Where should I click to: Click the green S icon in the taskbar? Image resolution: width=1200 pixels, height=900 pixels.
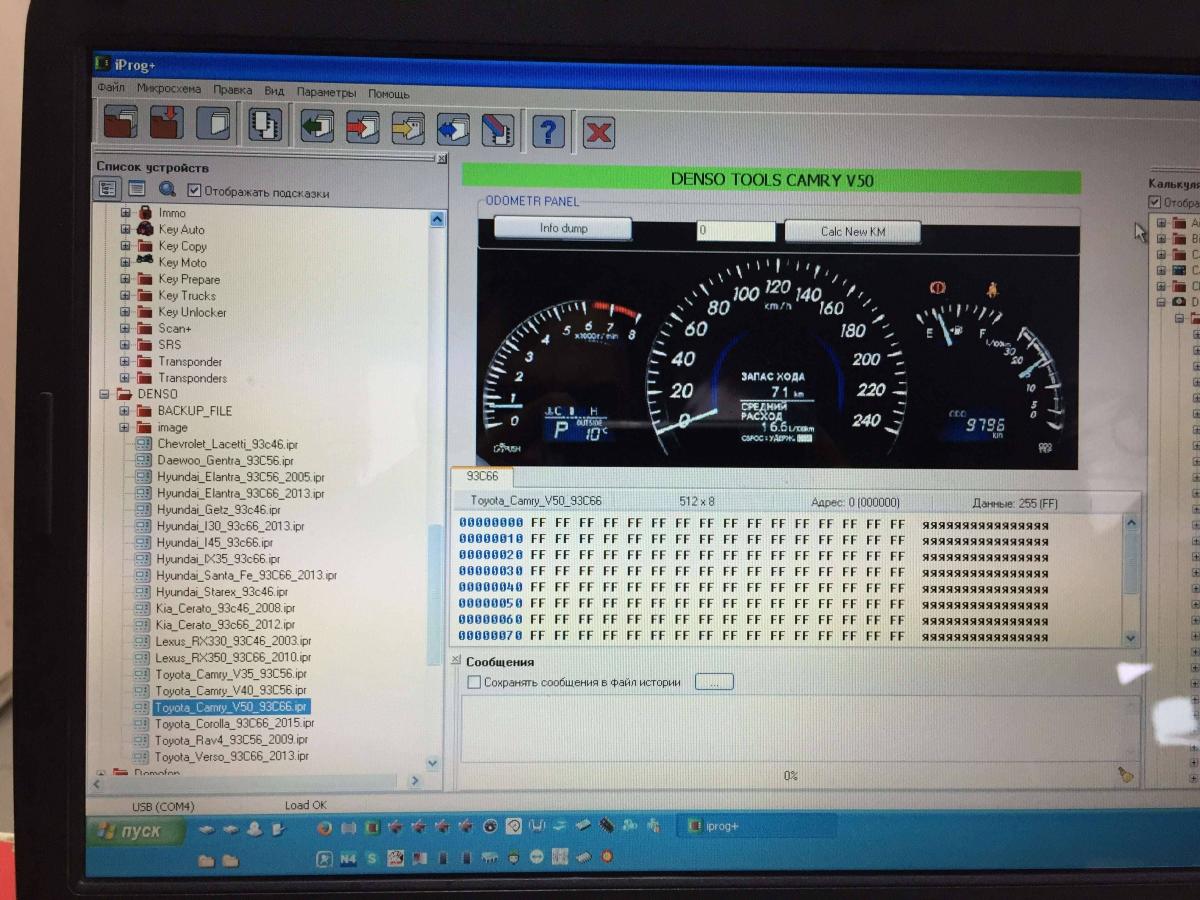point(371,858)
